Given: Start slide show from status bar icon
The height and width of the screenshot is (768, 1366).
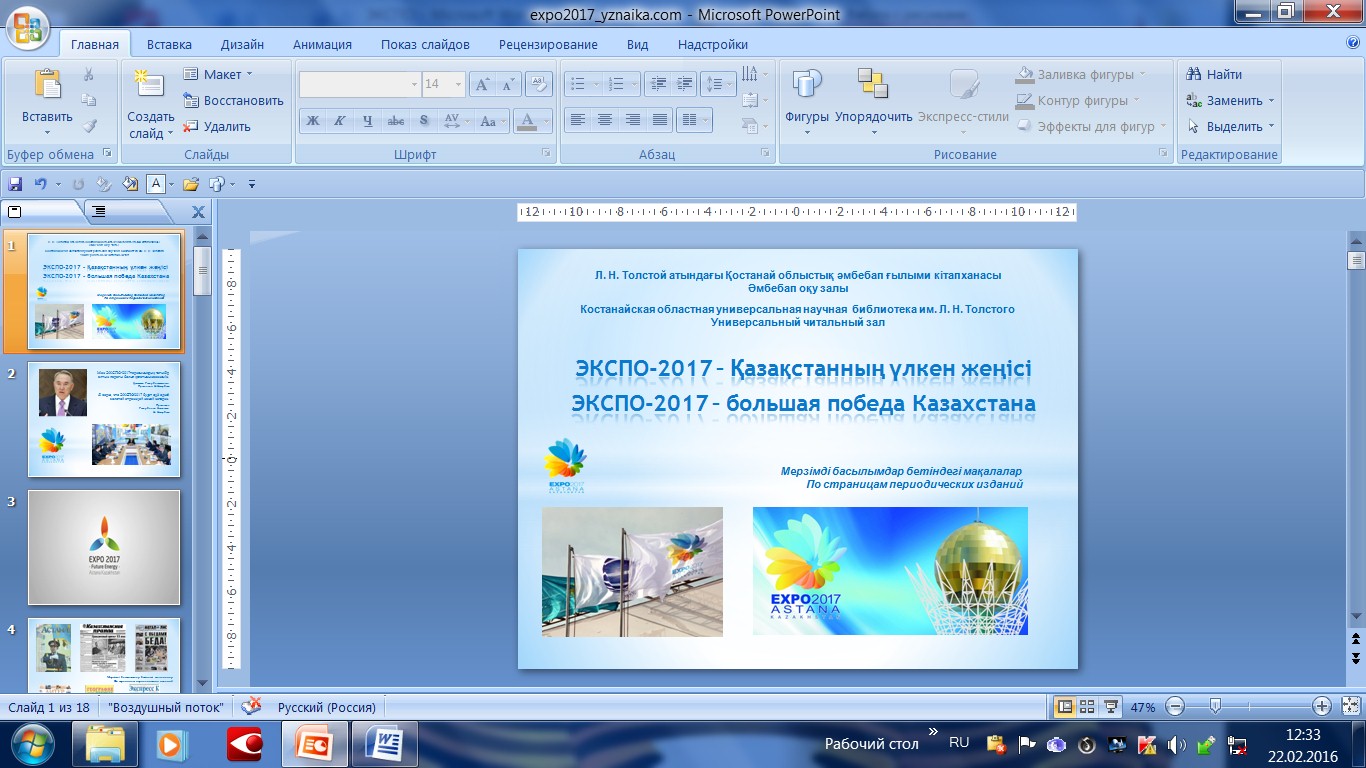Looking at the screenshot, I should pyautogui.click(x=1110, y=707).
